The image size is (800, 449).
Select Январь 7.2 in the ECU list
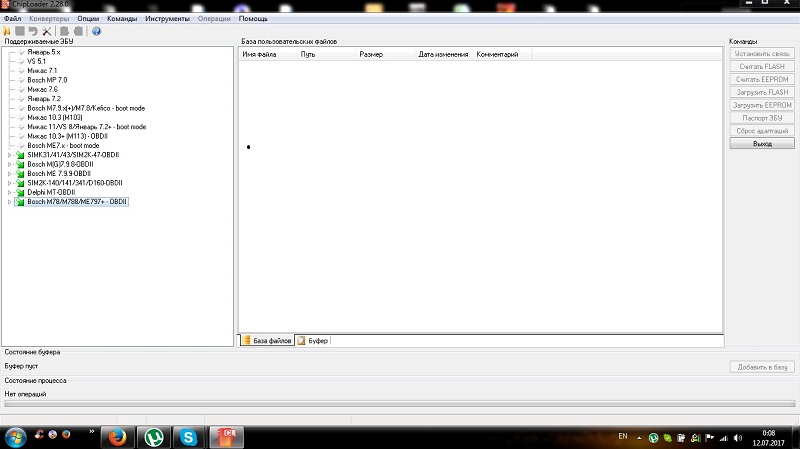[44, 99]
